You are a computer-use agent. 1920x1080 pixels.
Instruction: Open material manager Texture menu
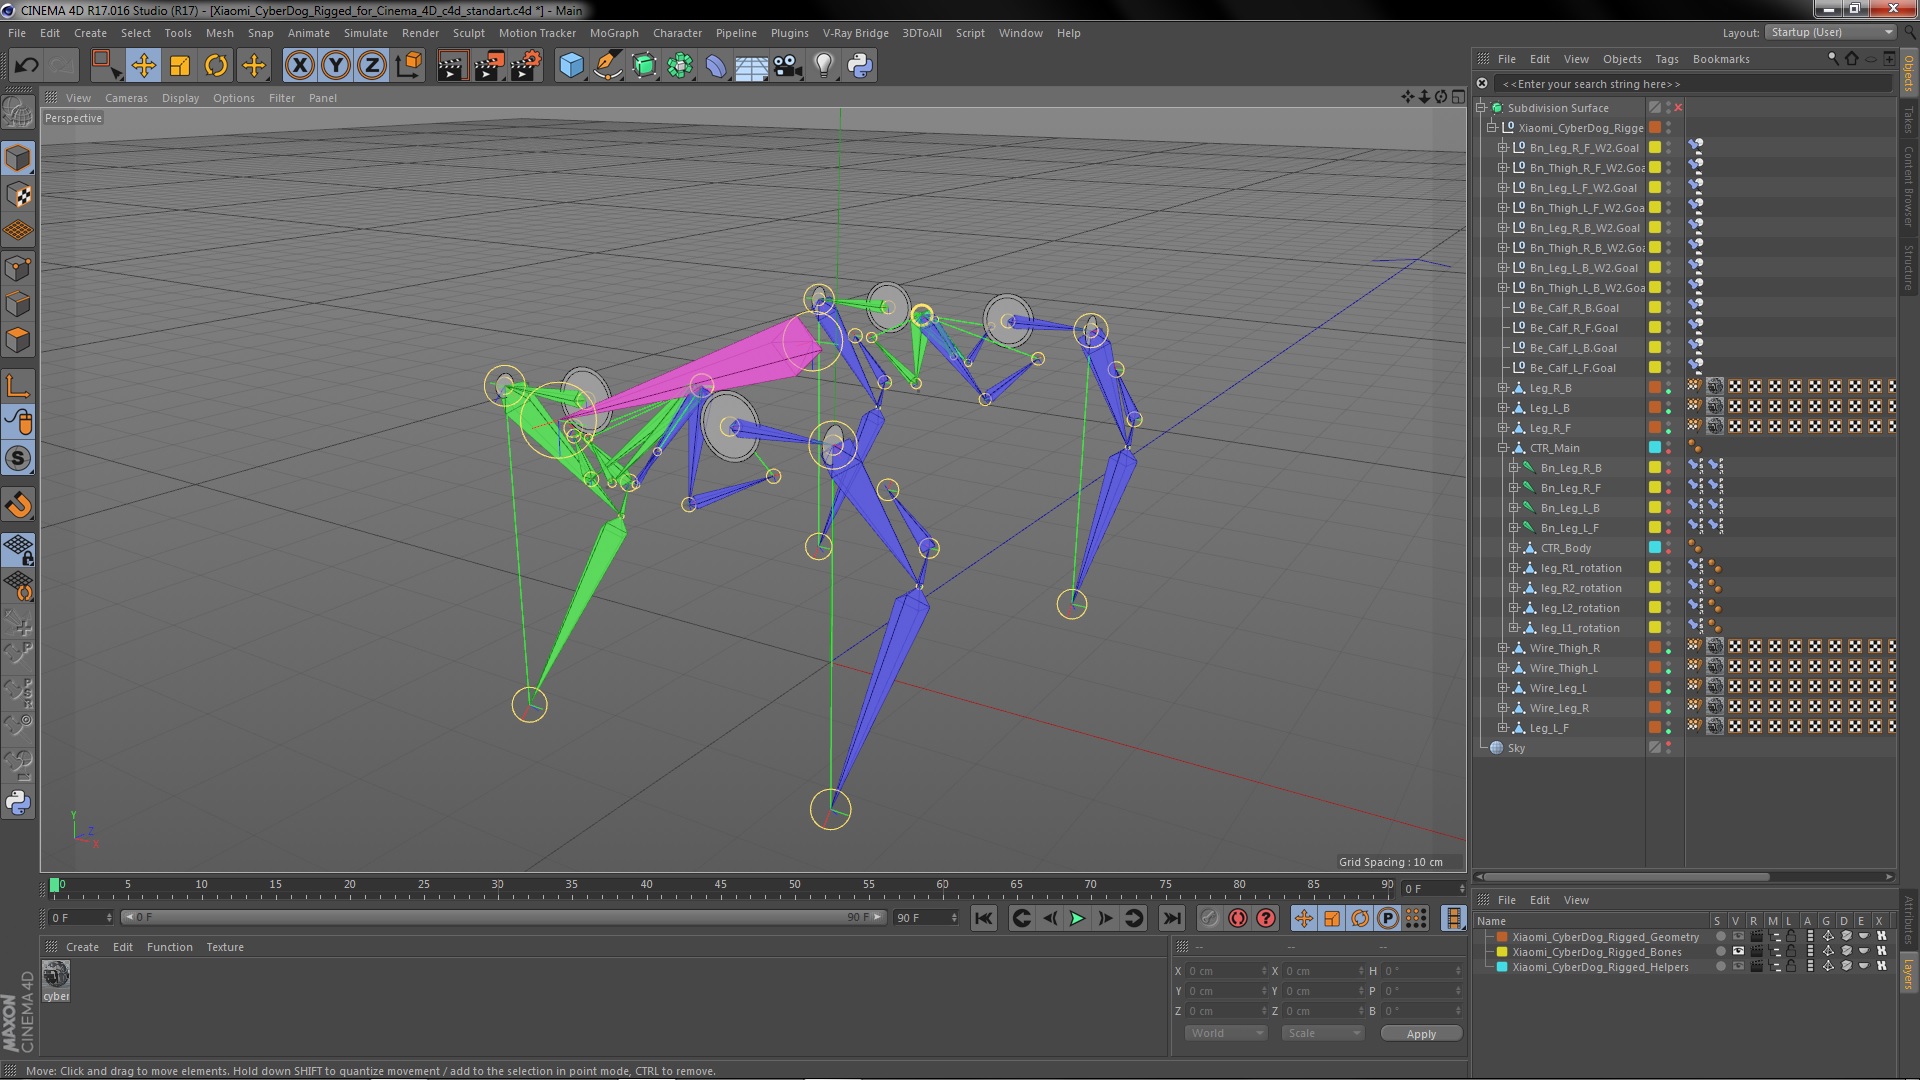225,947
